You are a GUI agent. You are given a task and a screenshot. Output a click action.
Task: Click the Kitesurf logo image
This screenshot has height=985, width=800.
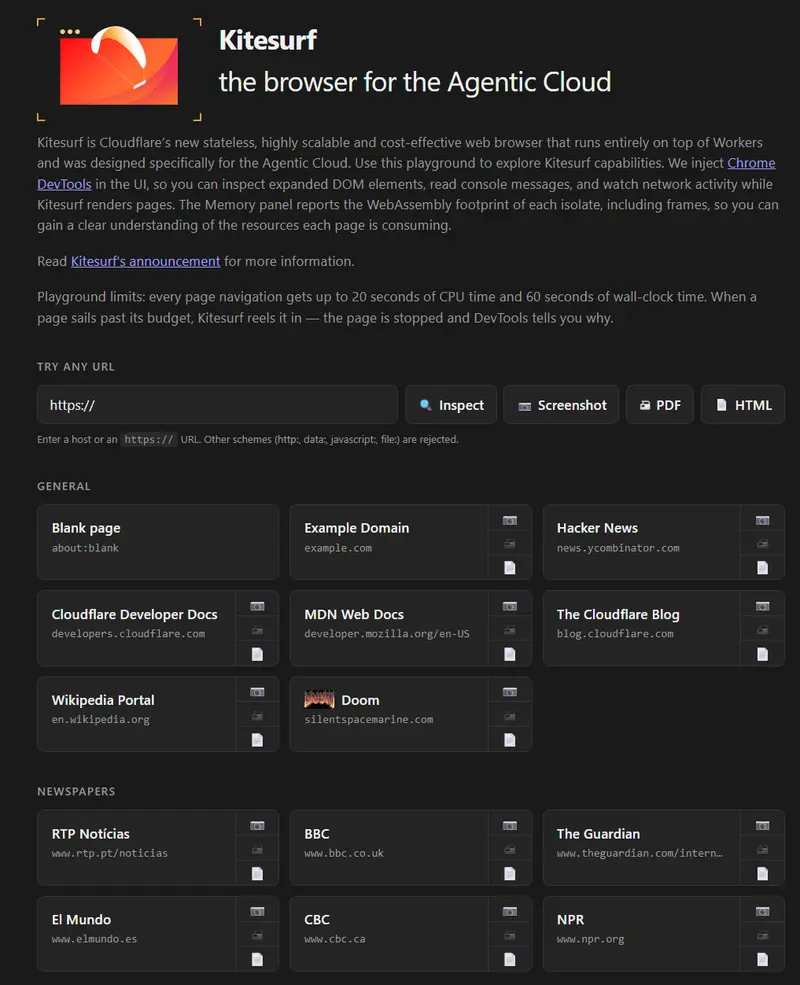click(119, 68)
